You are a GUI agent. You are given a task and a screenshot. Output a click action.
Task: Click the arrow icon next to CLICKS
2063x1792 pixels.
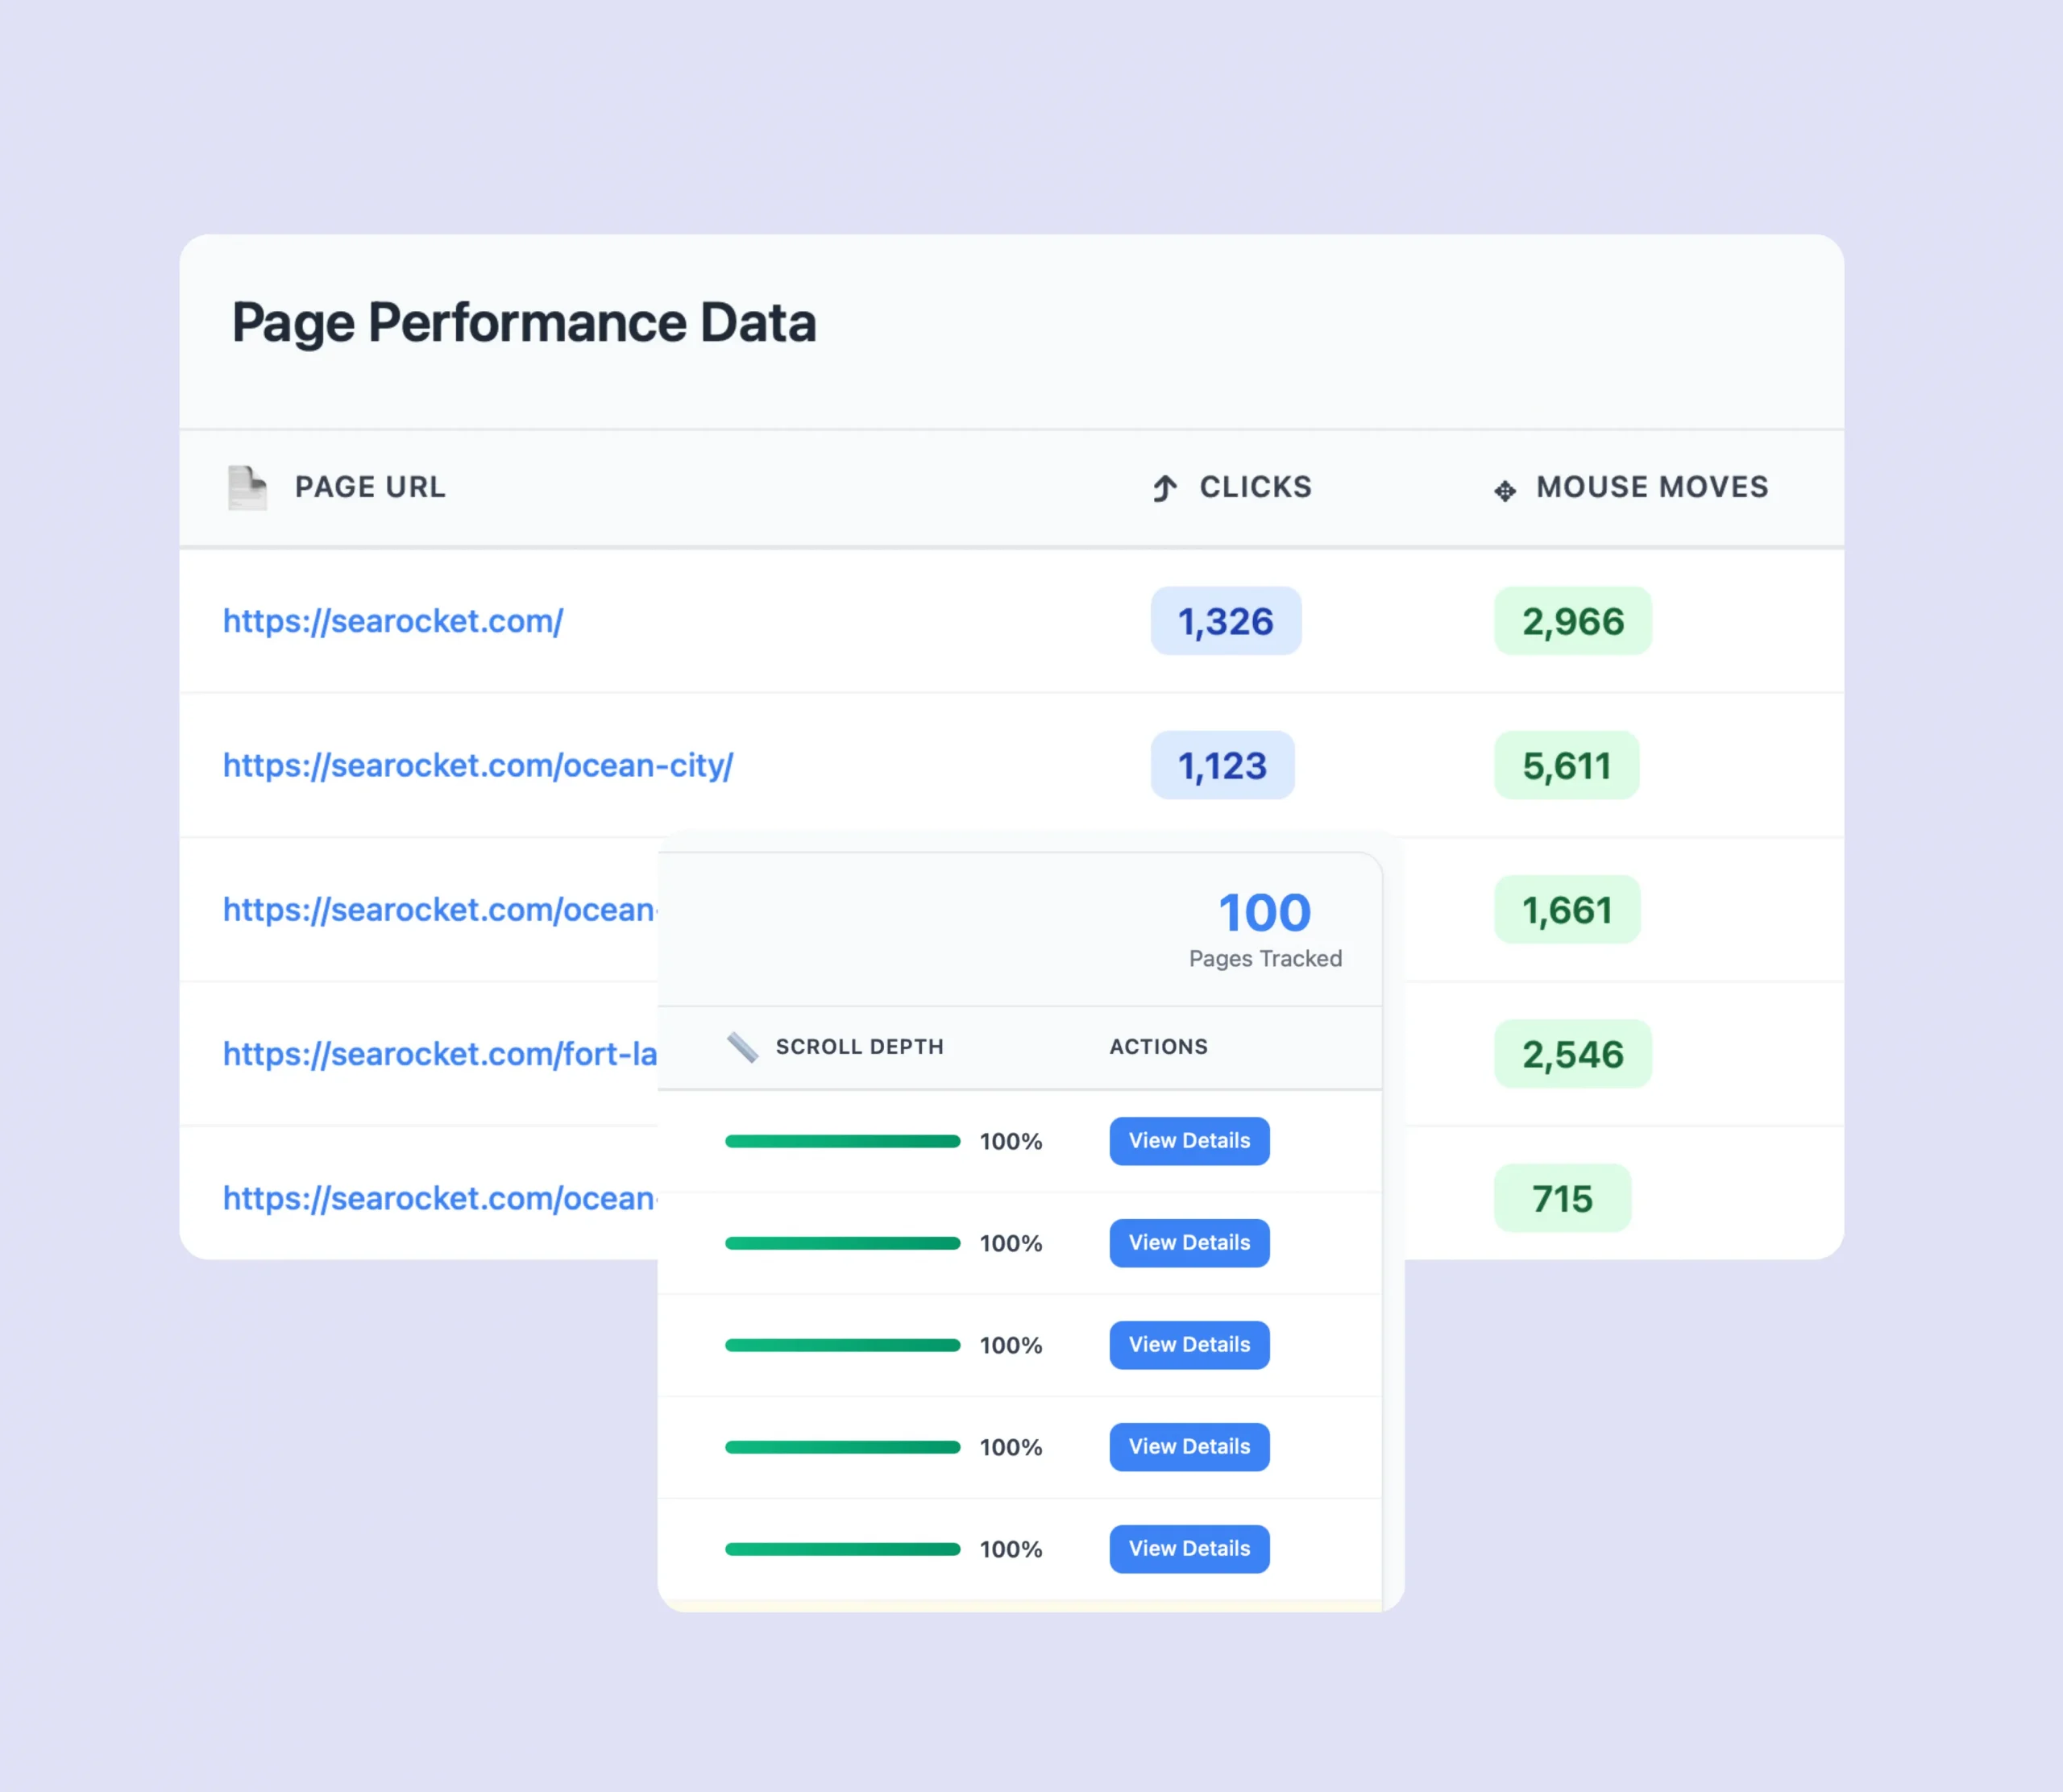coord(1165,488)
